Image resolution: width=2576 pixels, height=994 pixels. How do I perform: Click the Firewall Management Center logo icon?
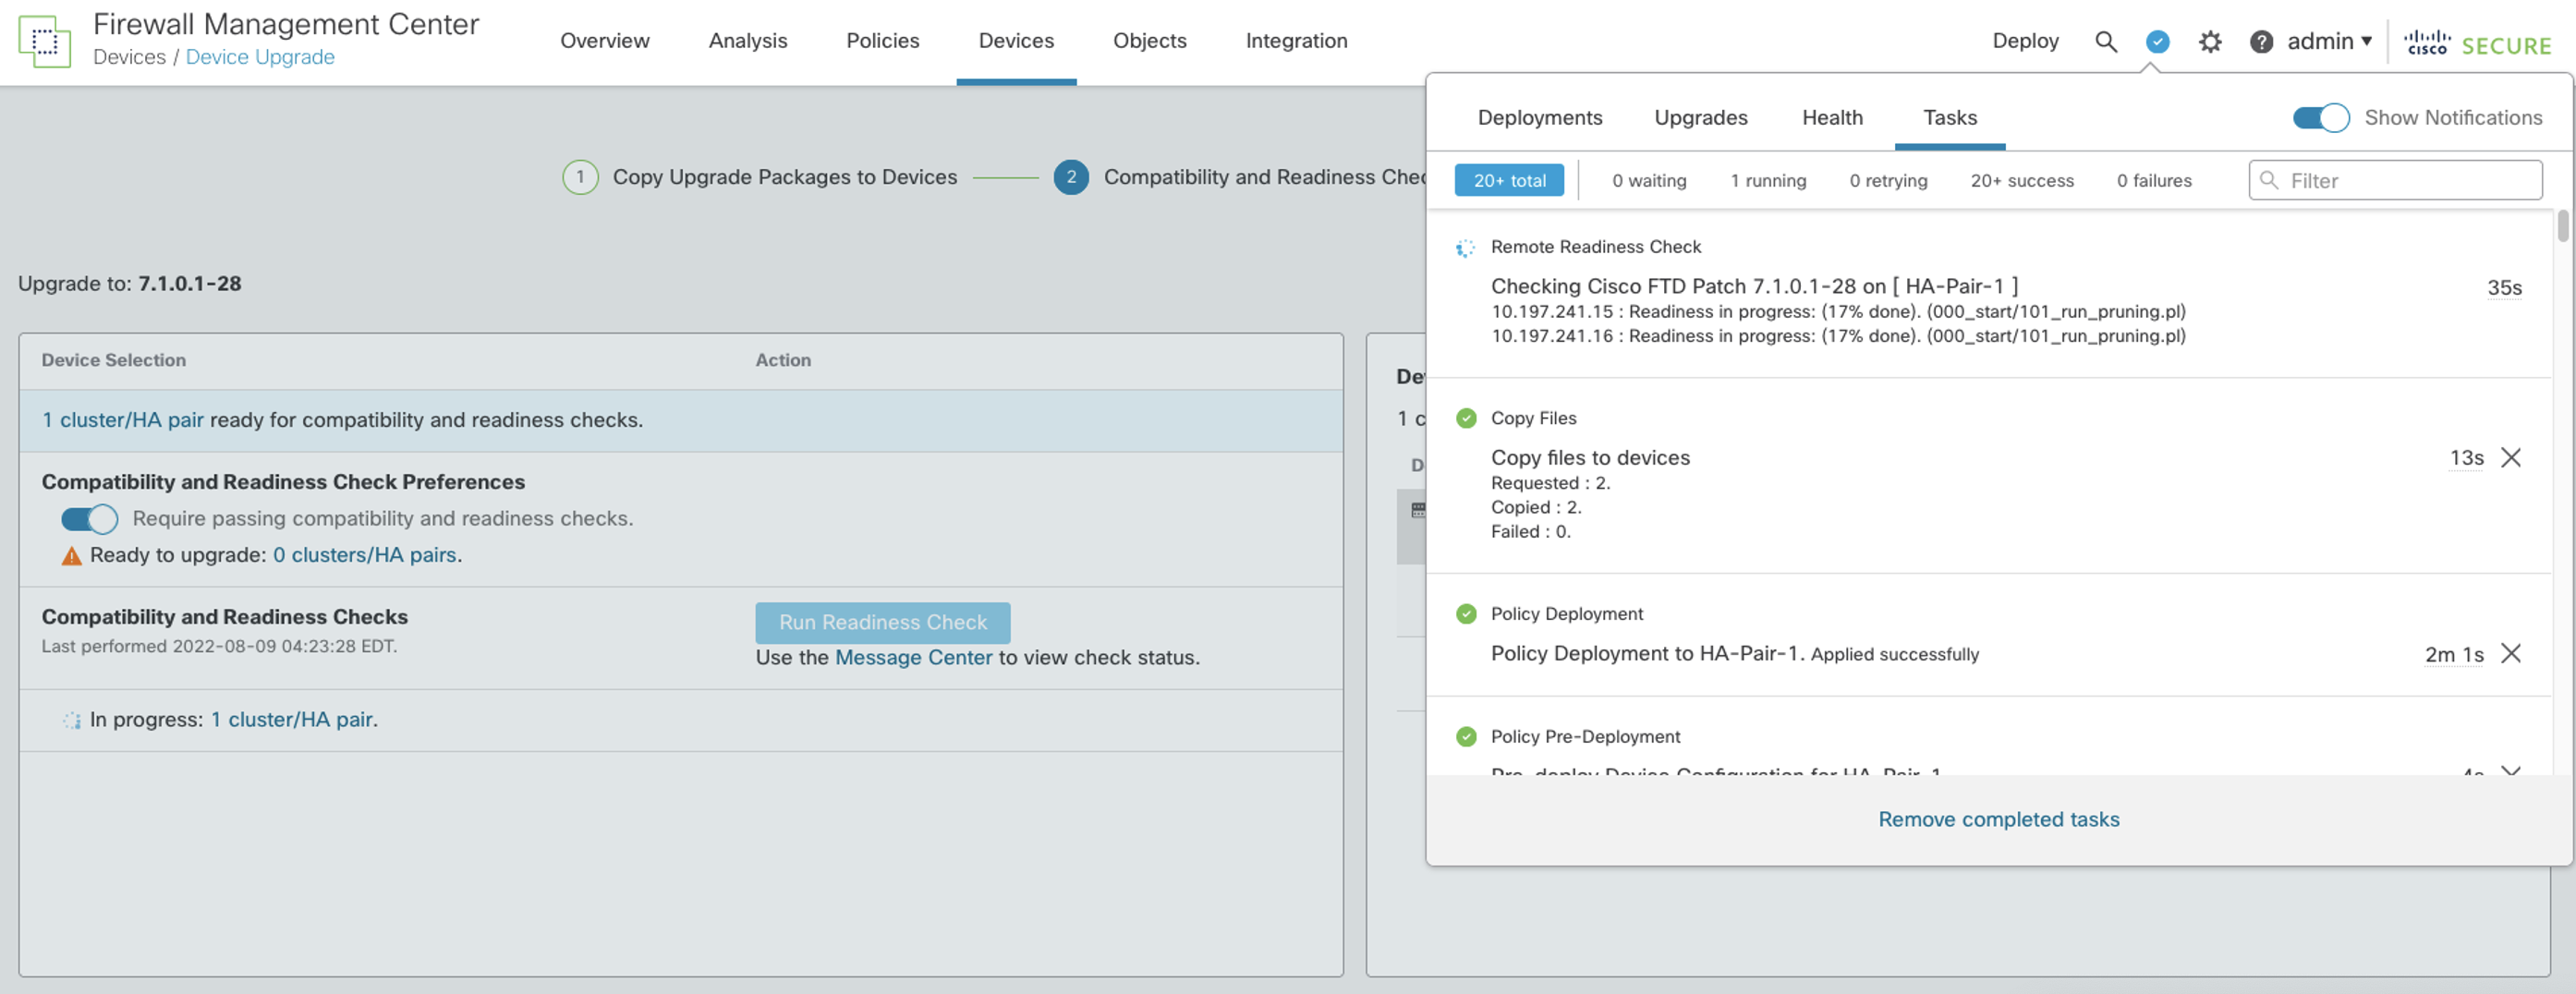pos(44,41)
